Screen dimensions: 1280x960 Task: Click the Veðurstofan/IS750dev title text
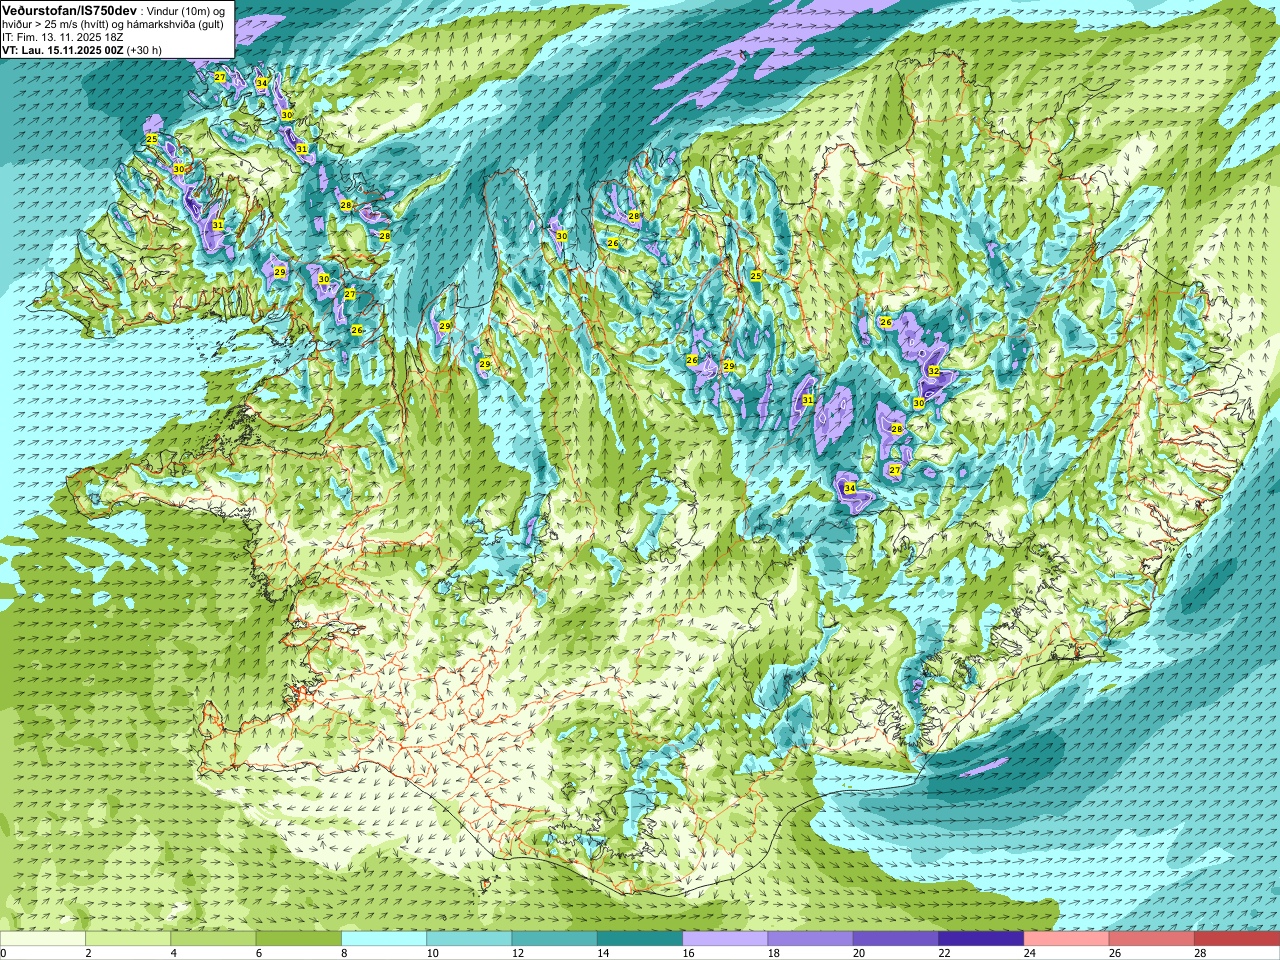[69, 9]
